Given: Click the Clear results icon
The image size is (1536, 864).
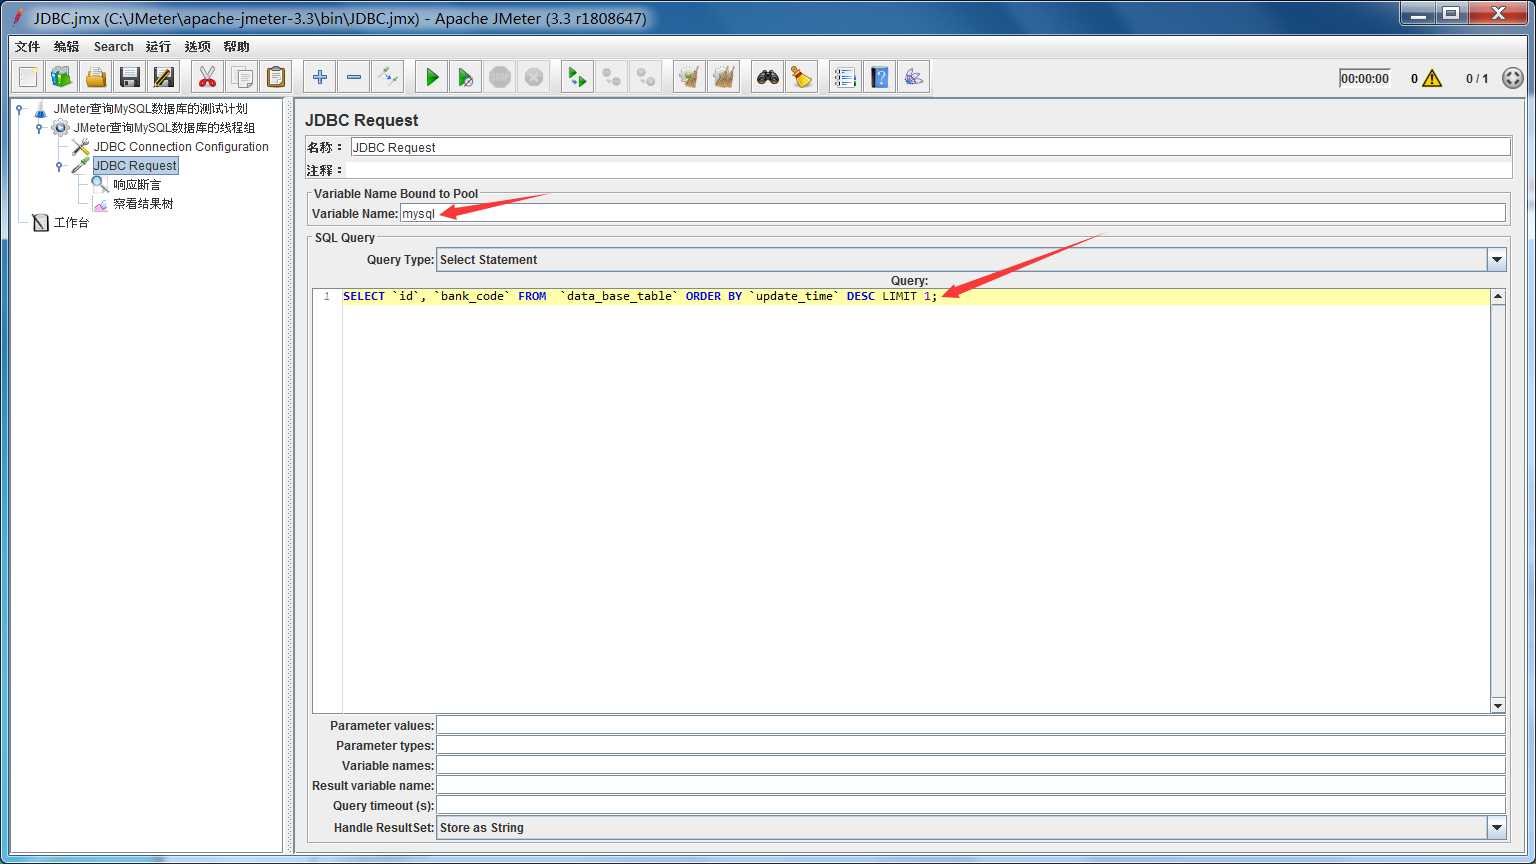Looking at the screenshot, I should [689, 77].
